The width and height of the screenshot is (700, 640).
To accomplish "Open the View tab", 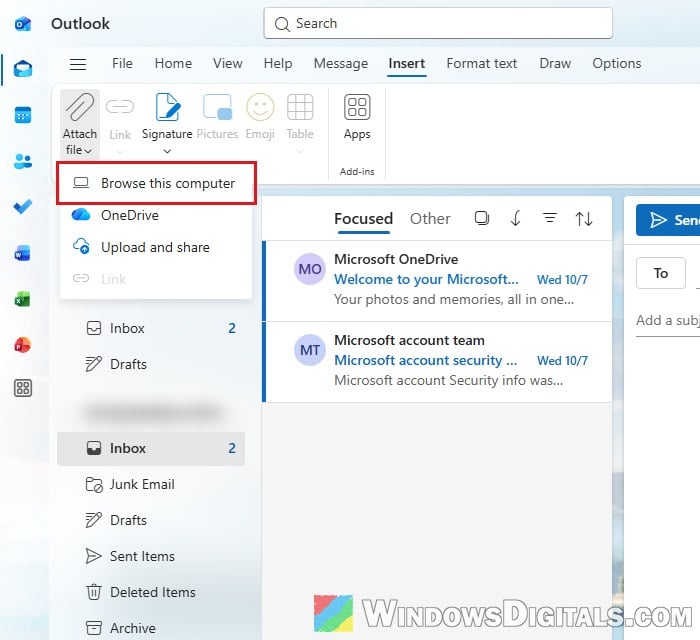I will [x=228, y=63].
